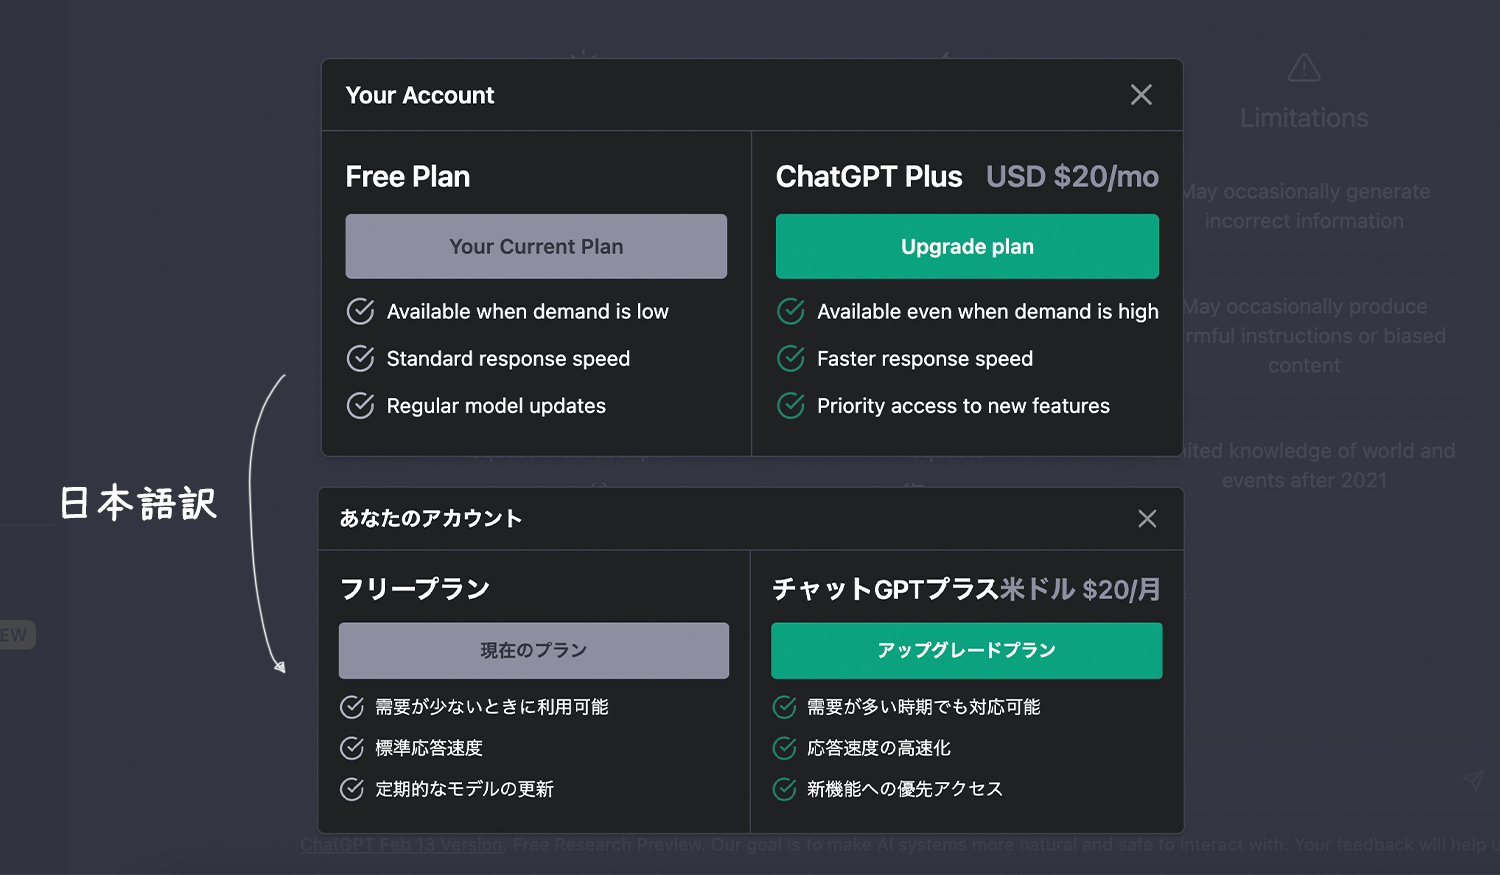Toggle the check beside "応答速度の高速化"
This screenshot has width=1500, height=875.
[783, 747]
